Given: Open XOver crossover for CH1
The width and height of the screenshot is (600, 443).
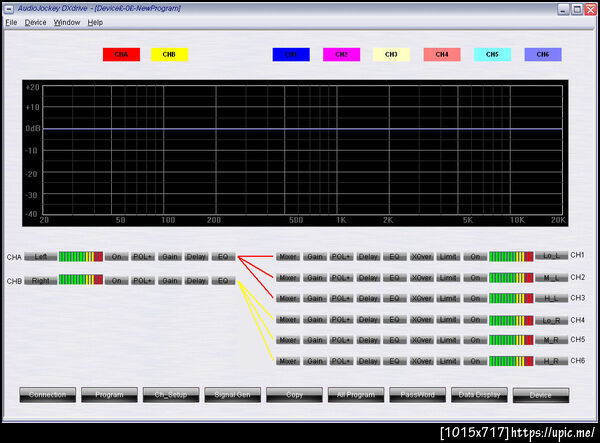Looking at the screenshot, I should 422,257.
